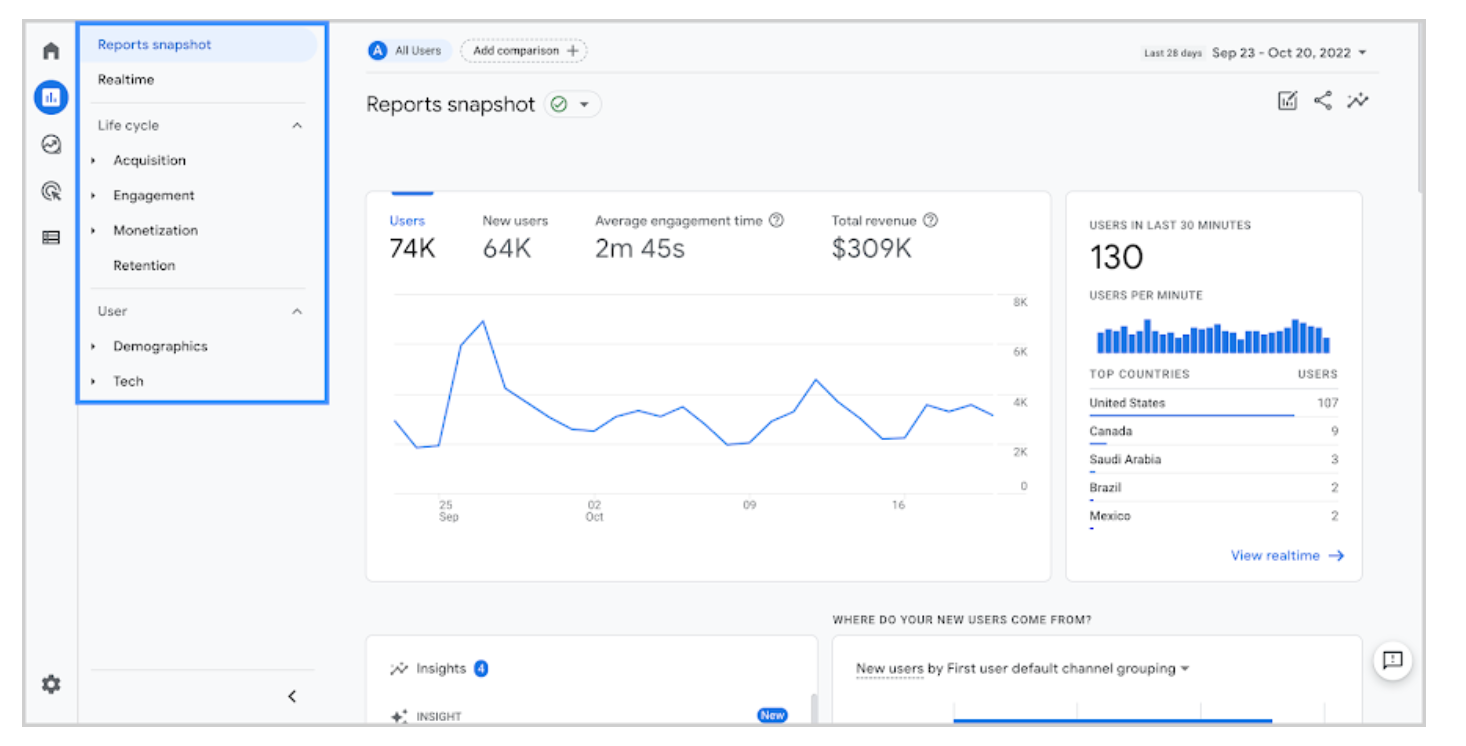Click the Brazil country row
The width and height of the screenshot is (1466, 746).
1213,487
